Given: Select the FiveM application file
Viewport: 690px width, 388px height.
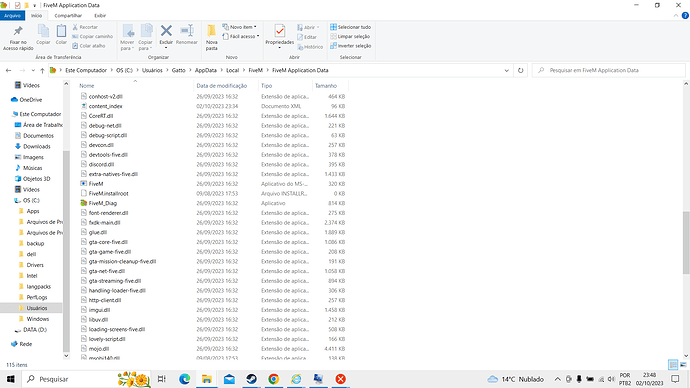Looking at the screenshot, I should pos(96,184).
